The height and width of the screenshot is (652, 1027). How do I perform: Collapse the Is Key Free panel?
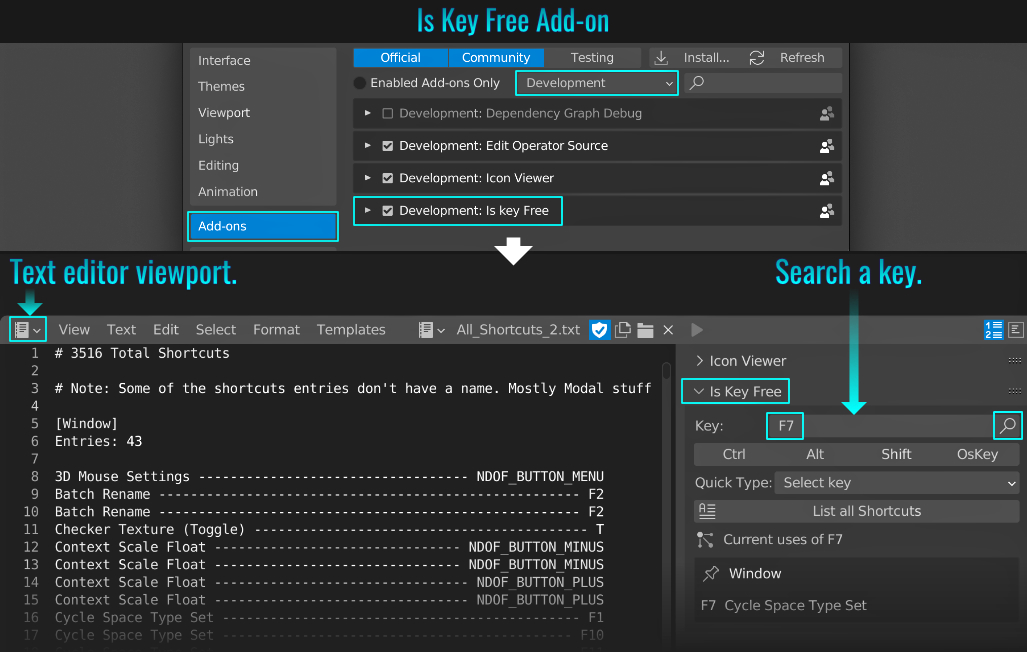[x=699, y=392]
